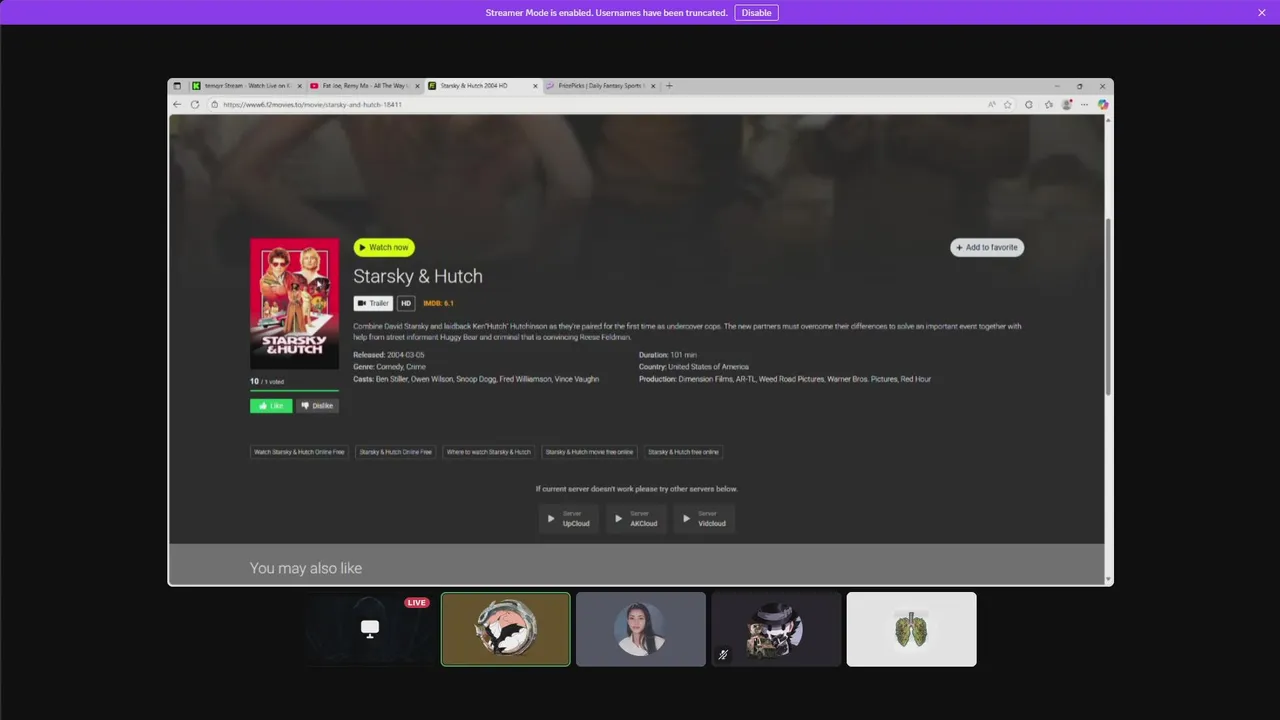Disable Streamer Mode in the purple banner
Viewport: 1280px width, 720px height.
[x=756, y=13]
